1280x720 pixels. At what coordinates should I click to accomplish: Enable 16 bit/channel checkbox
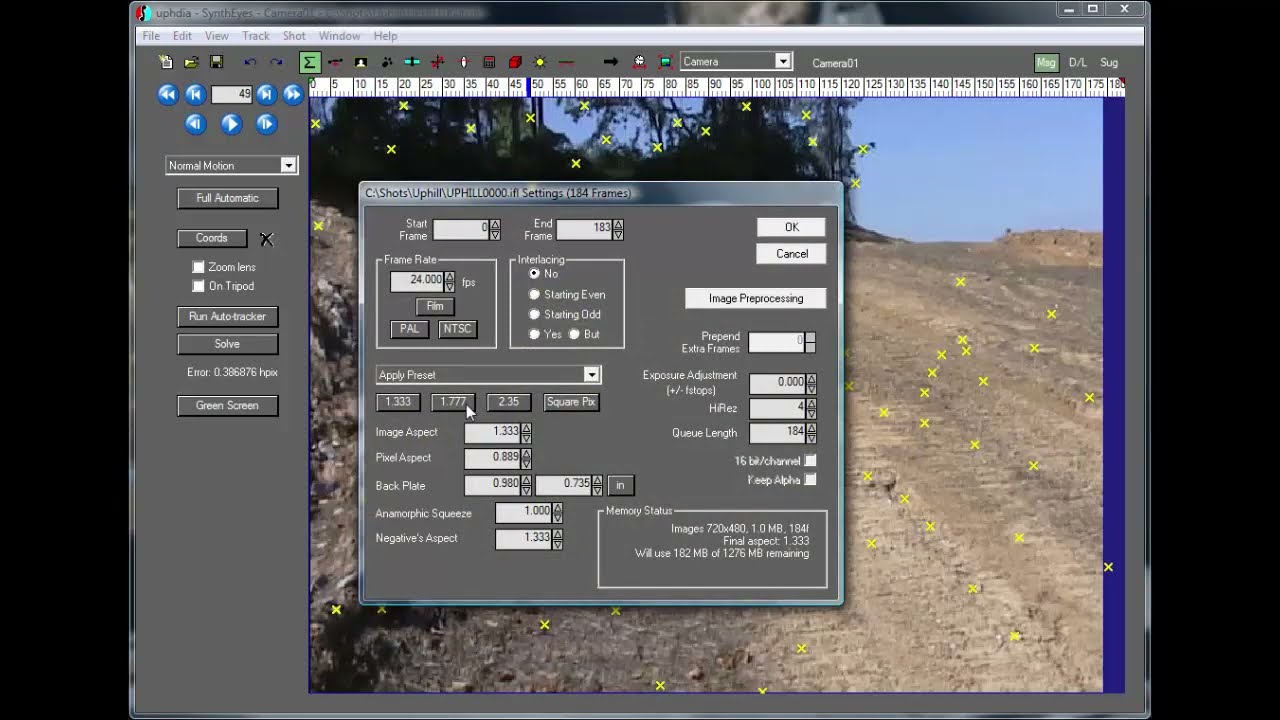(x=810, y=461)
